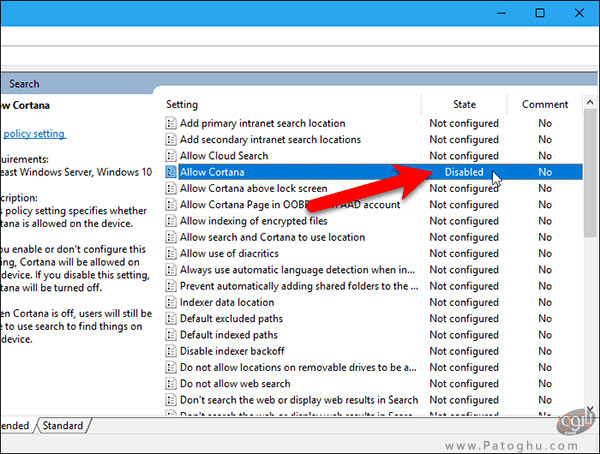
Task: Click the icon beside Default indexed paths
Action: click(171, 335)
